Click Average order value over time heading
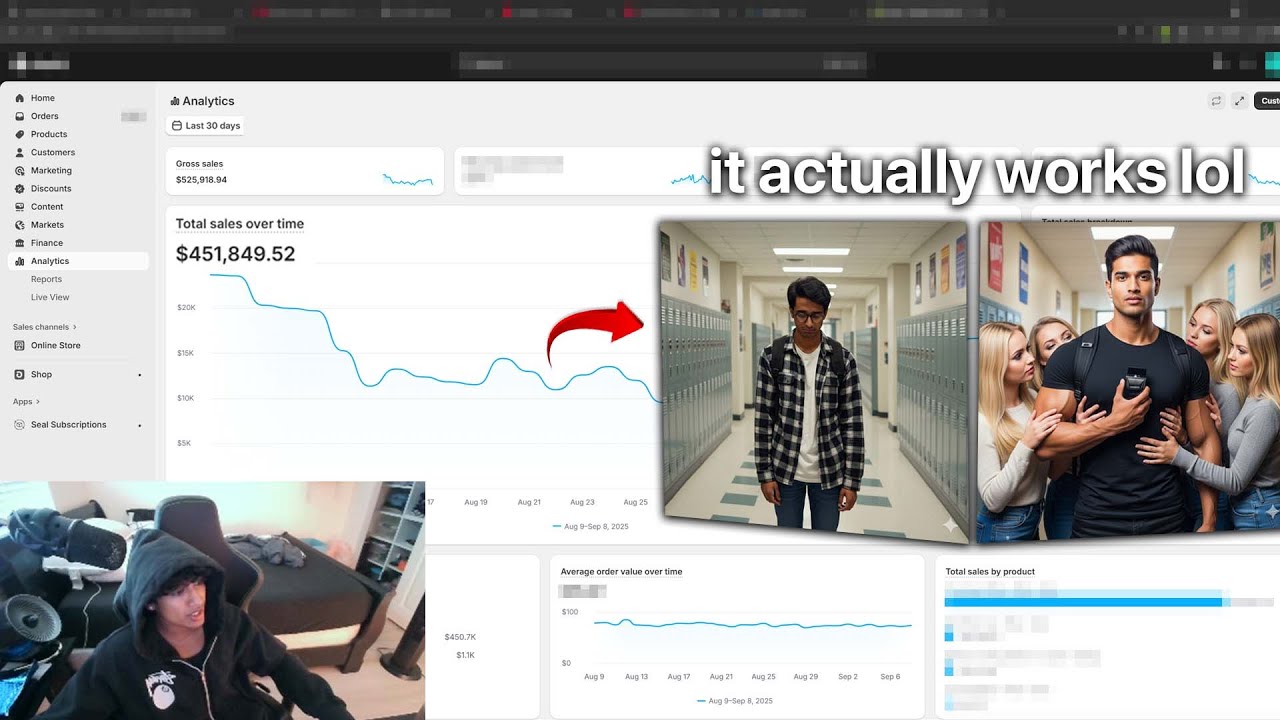The image size is (1280, 720). click(621, 572)
